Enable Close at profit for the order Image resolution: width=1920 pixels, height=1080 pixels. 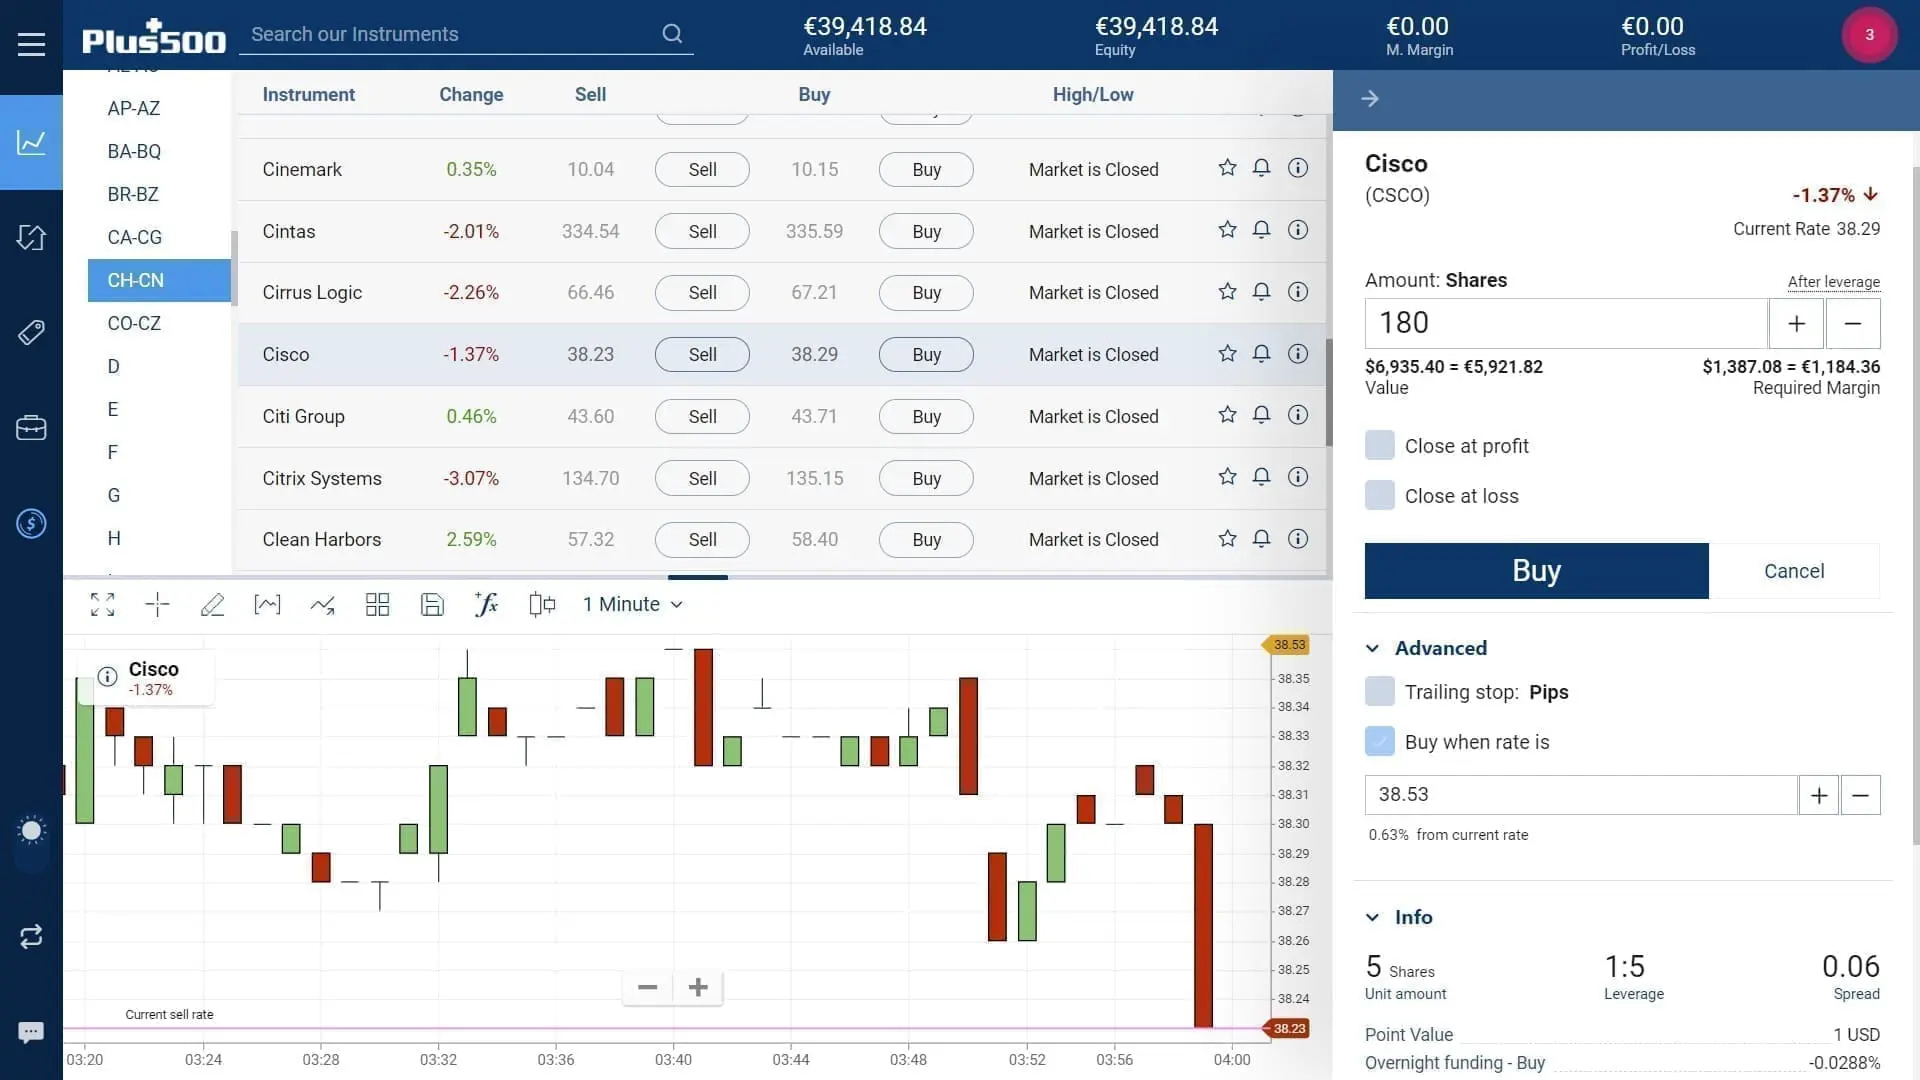click(x=1380, y=445)
